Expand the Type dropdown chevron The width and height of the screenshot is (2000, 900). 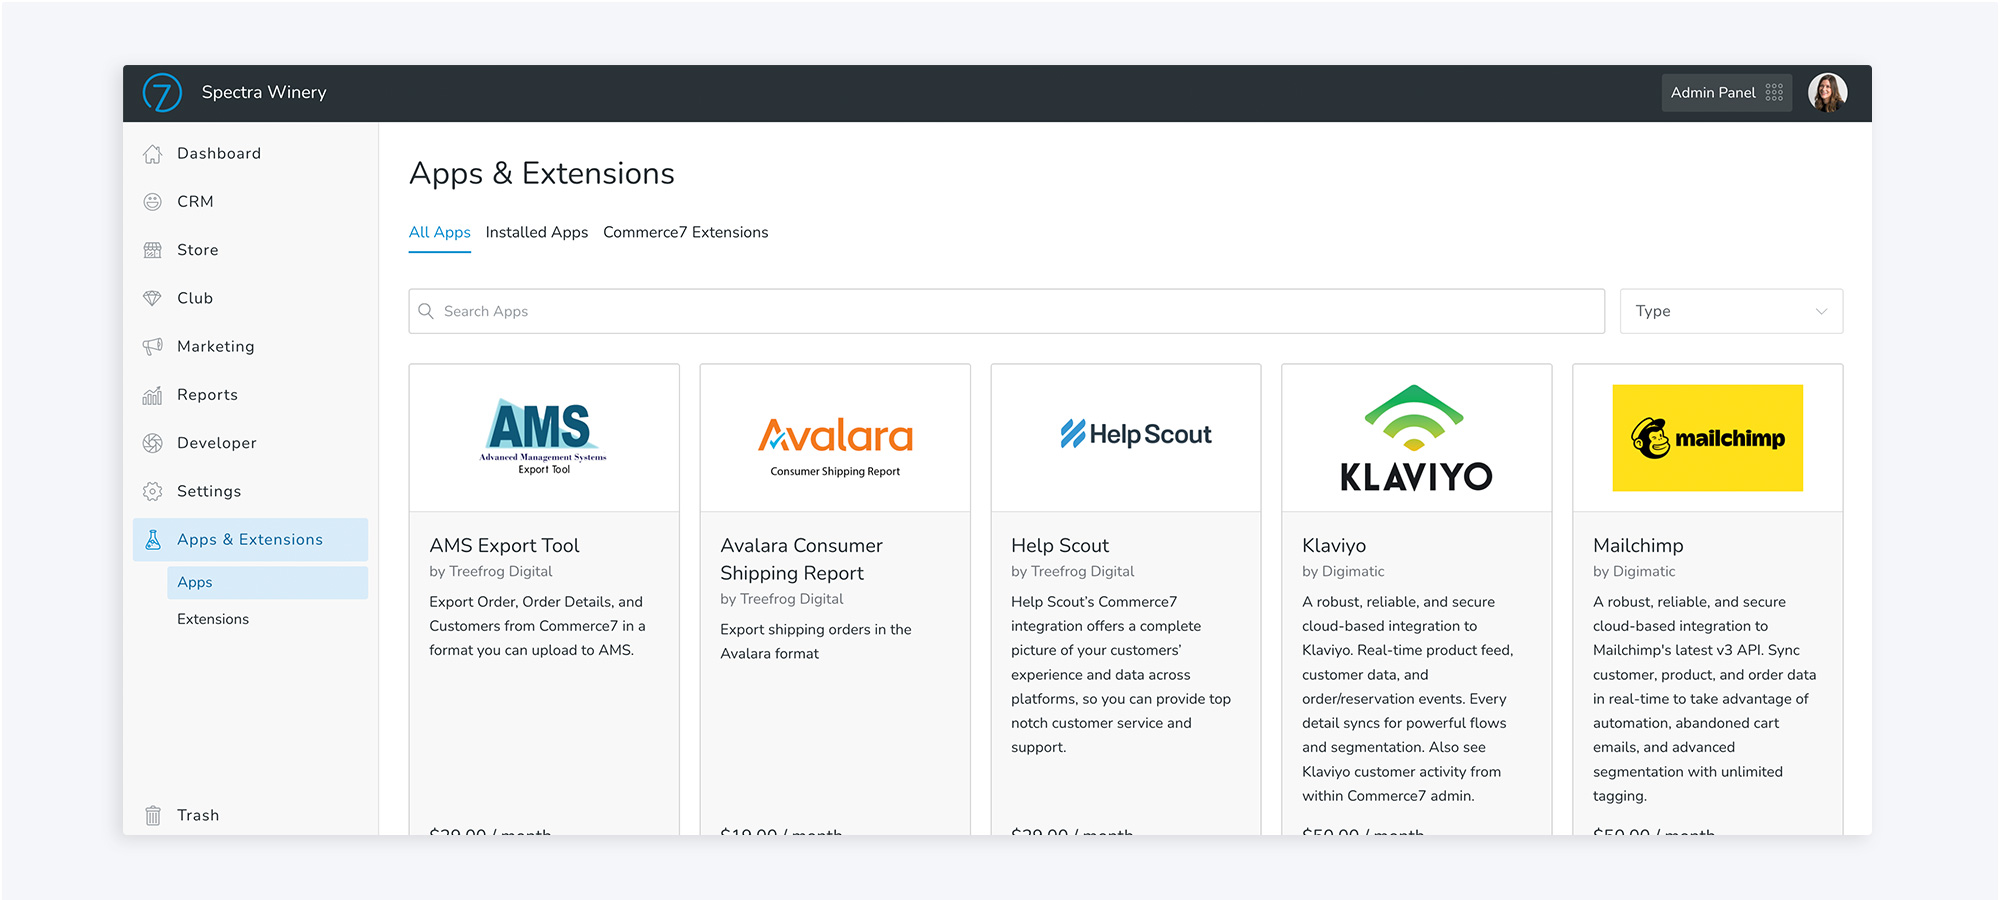coord(1821,312)
